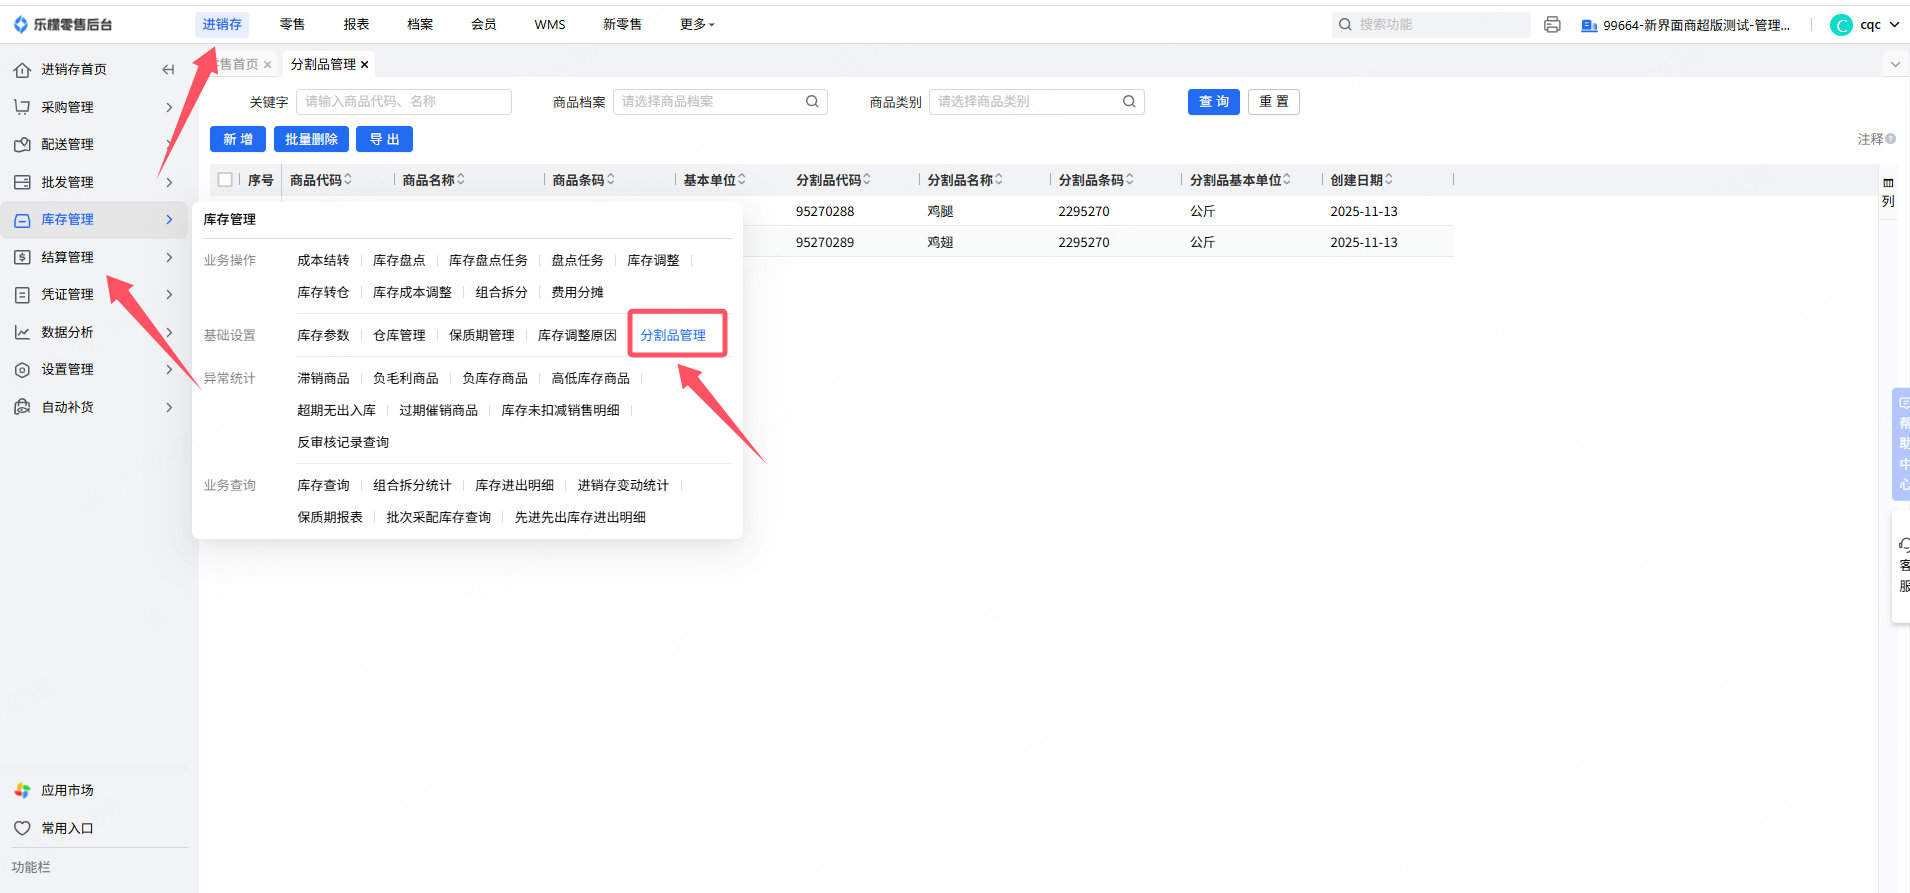Viewport: 1910px width, 893px height.
Task: Click the 凭证管理 document icon
Action: (22, 295)
